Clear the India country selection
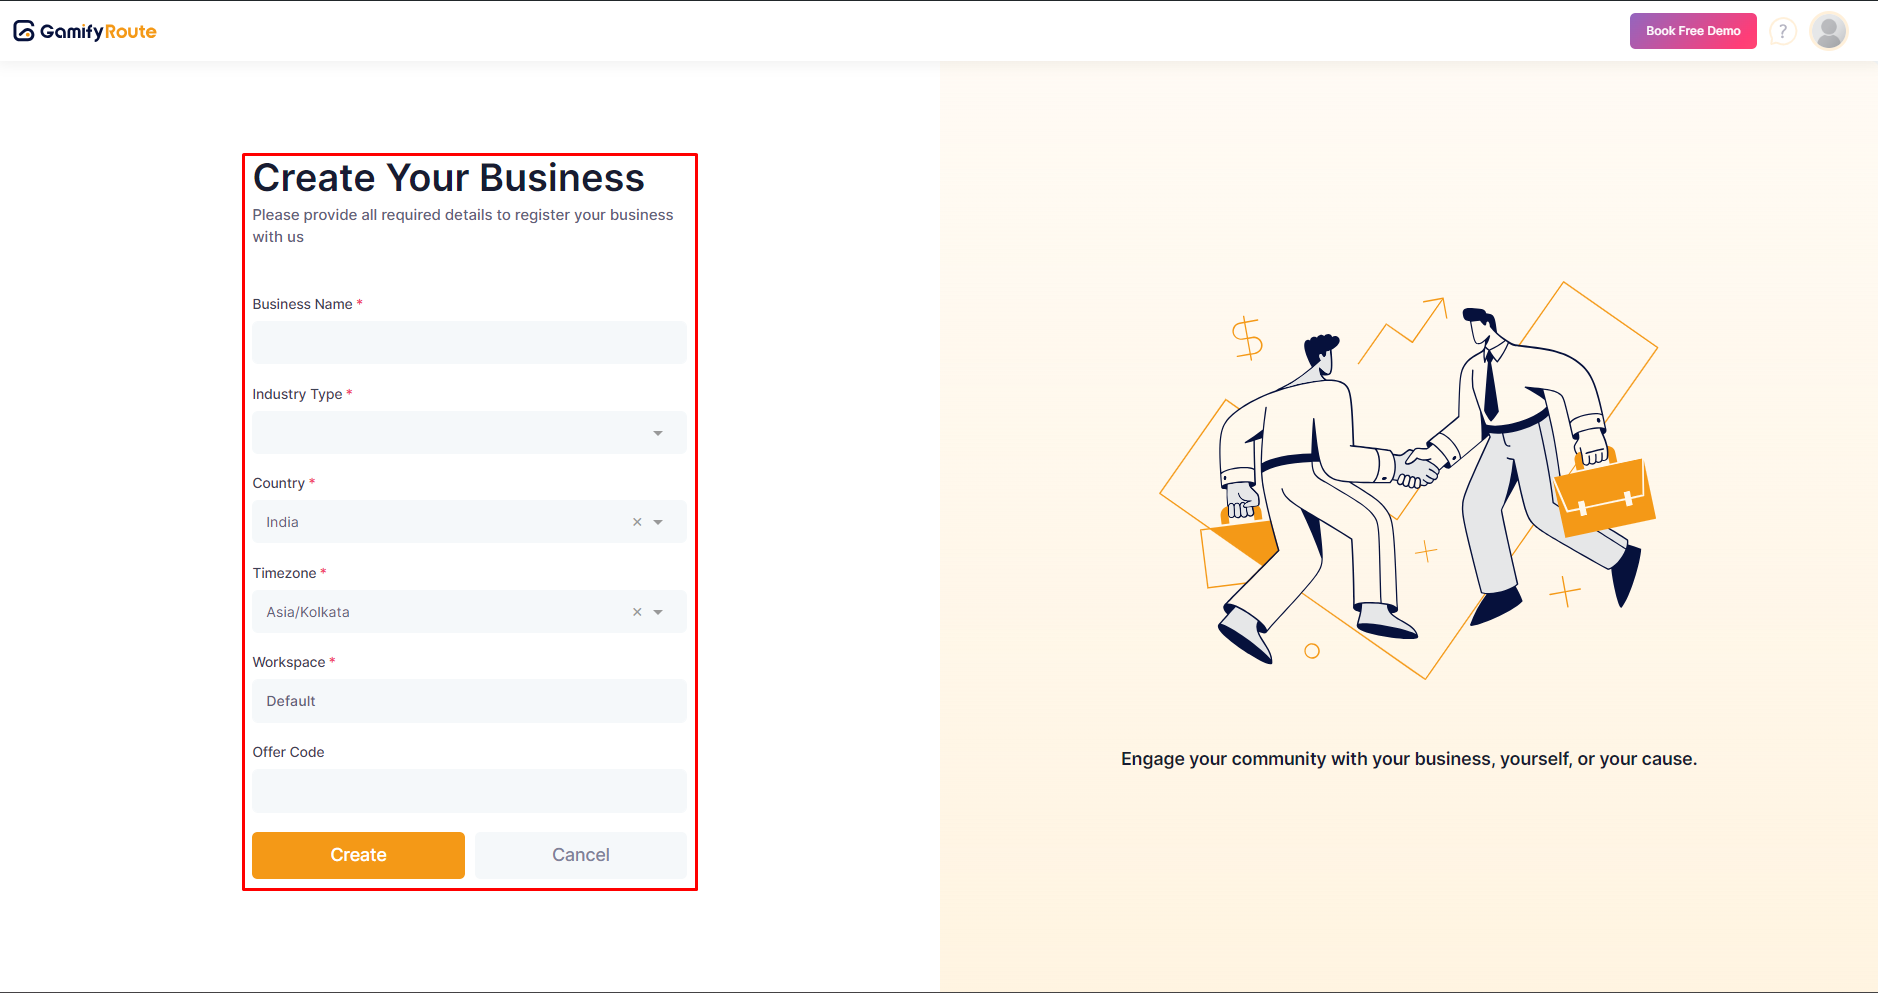This screenshot has width=1878, height=993. click(637, 522)
